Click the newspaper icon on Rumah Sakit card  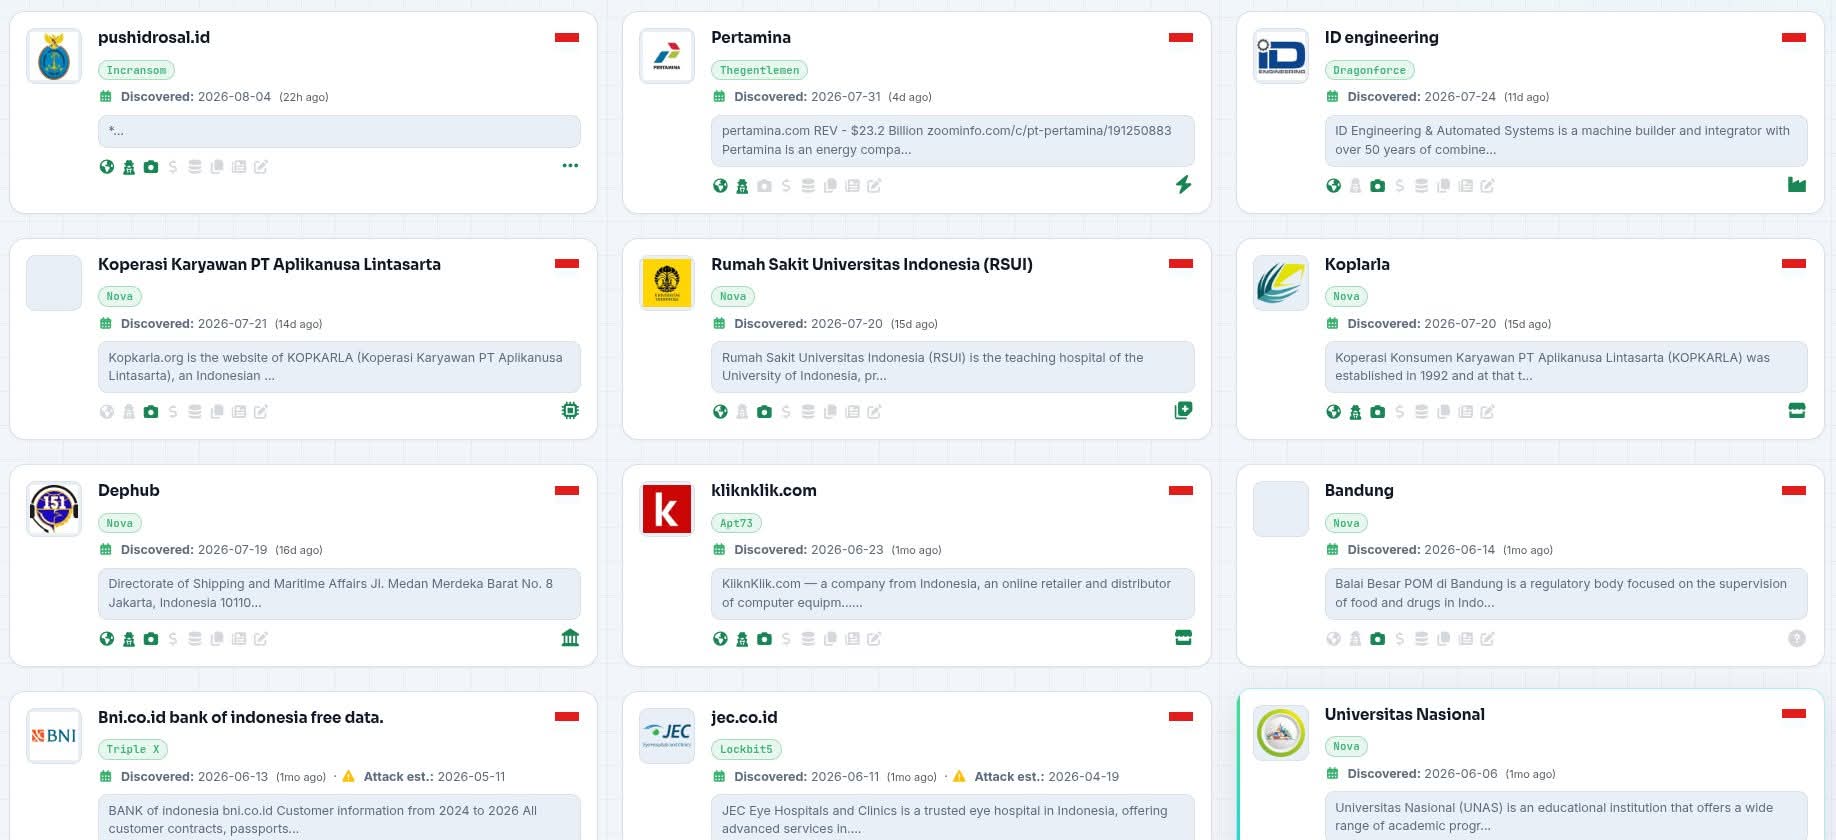coord(852,412)
